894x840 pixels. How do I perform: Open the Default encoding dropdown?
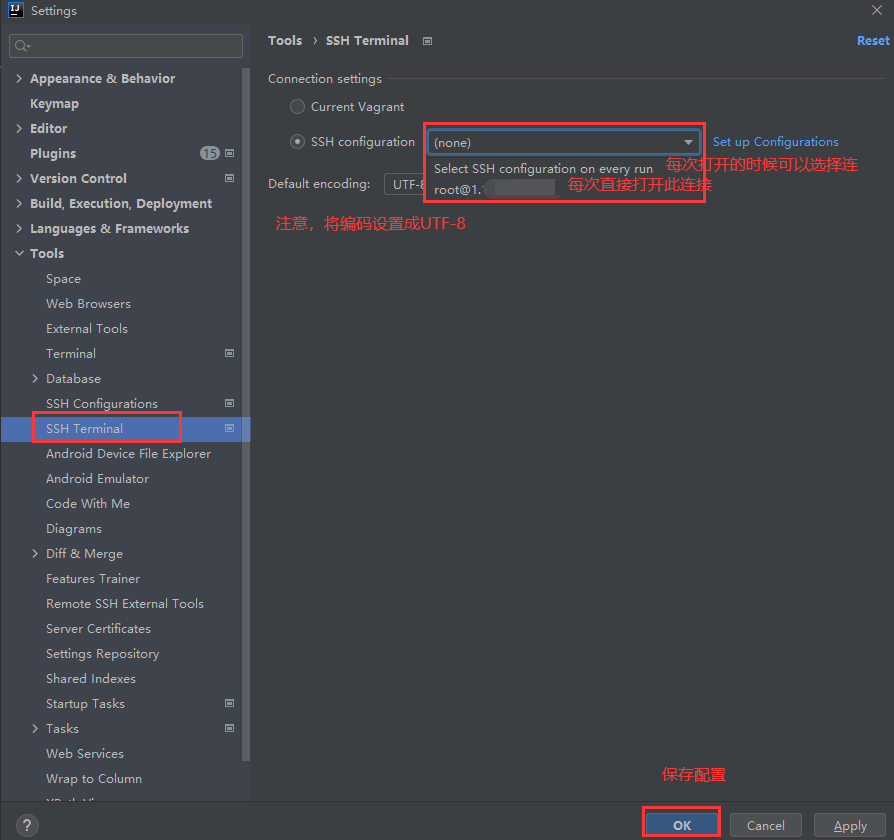point(404,184)
